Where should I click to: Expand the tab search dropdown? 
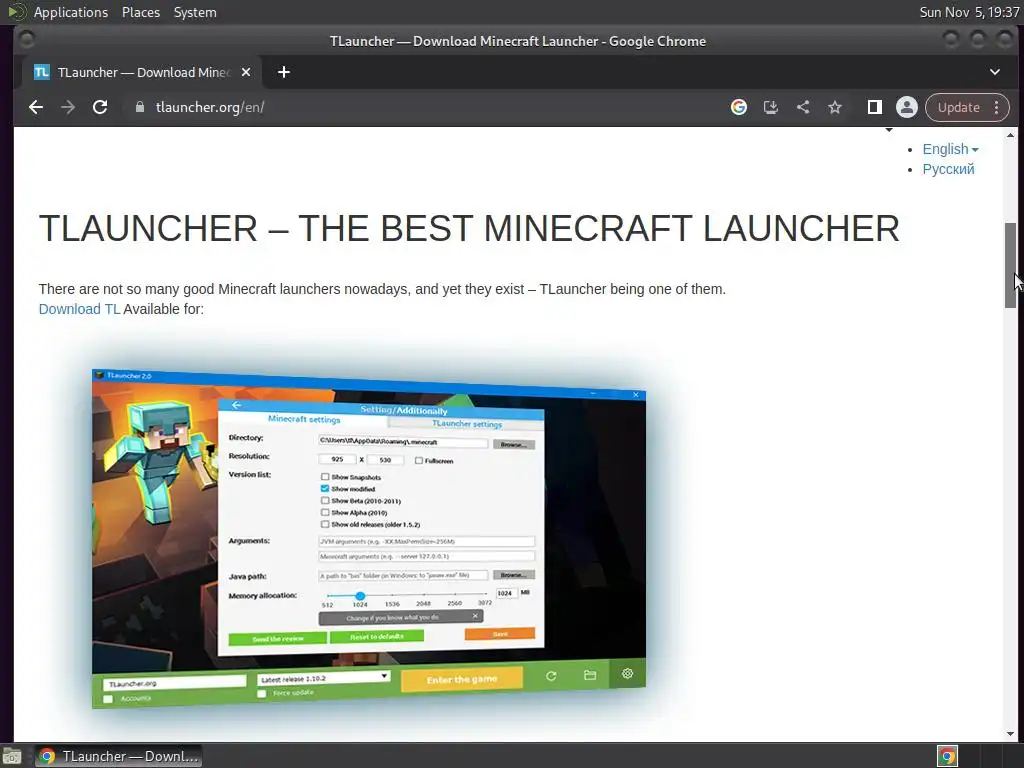pos(995,72)
